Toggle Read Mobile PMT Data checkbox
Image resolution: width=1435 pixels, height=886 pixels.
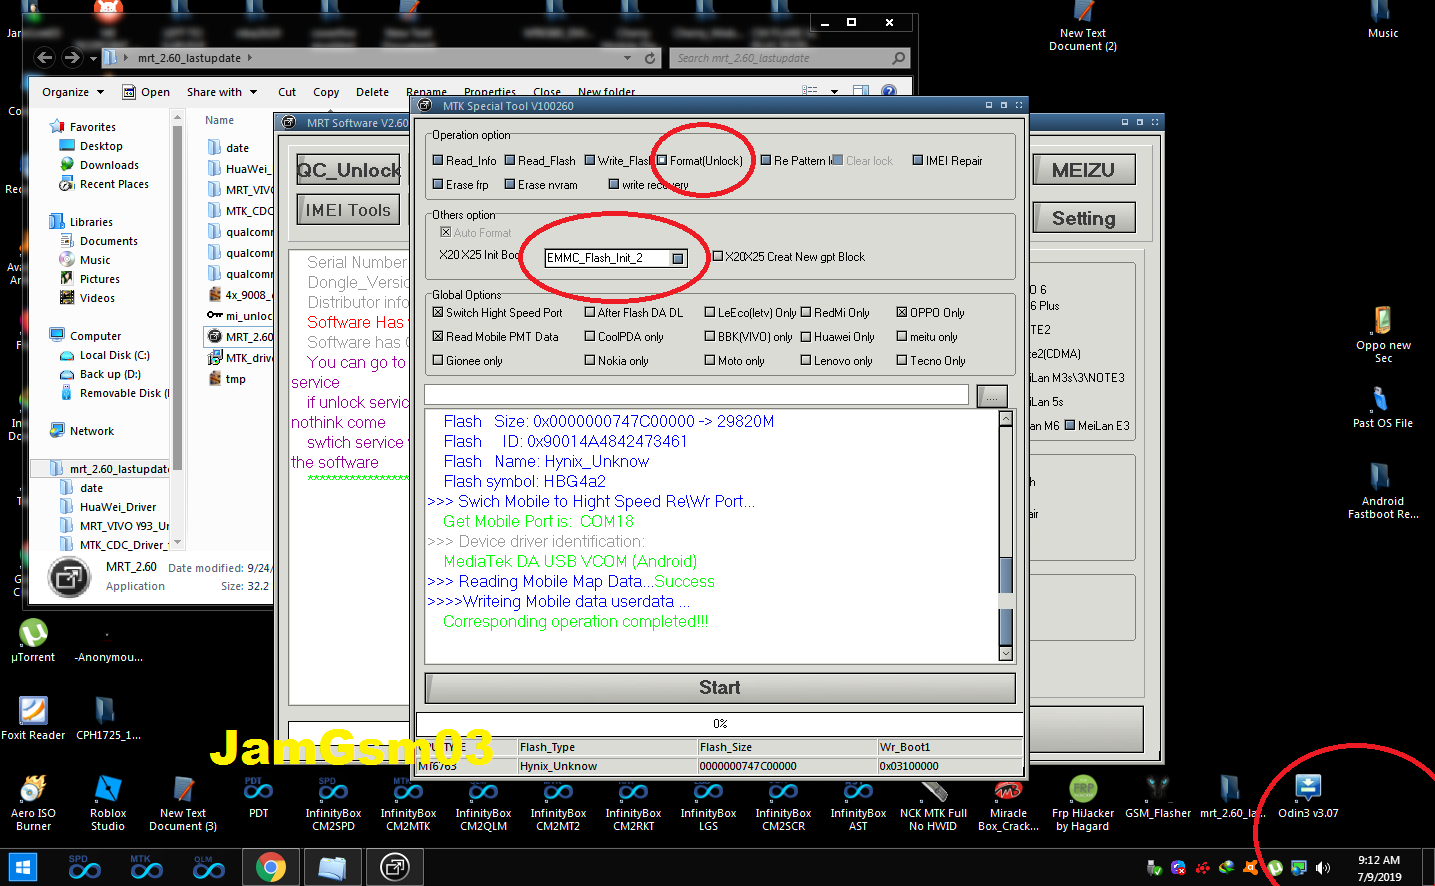pos(438,336)
